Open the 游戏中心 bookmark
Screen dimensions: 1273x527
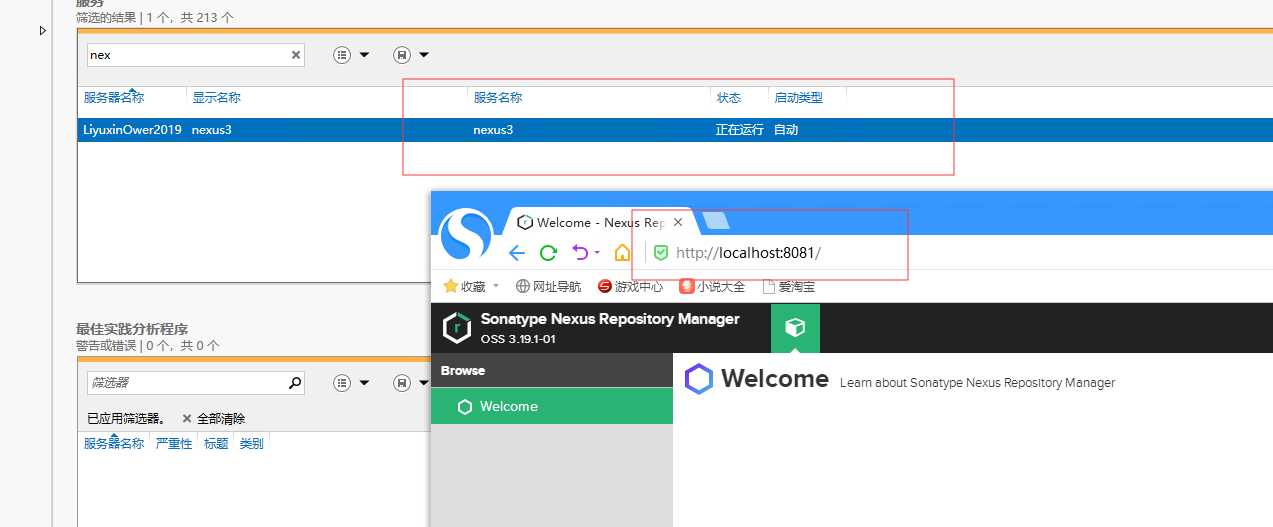point(630,286)
